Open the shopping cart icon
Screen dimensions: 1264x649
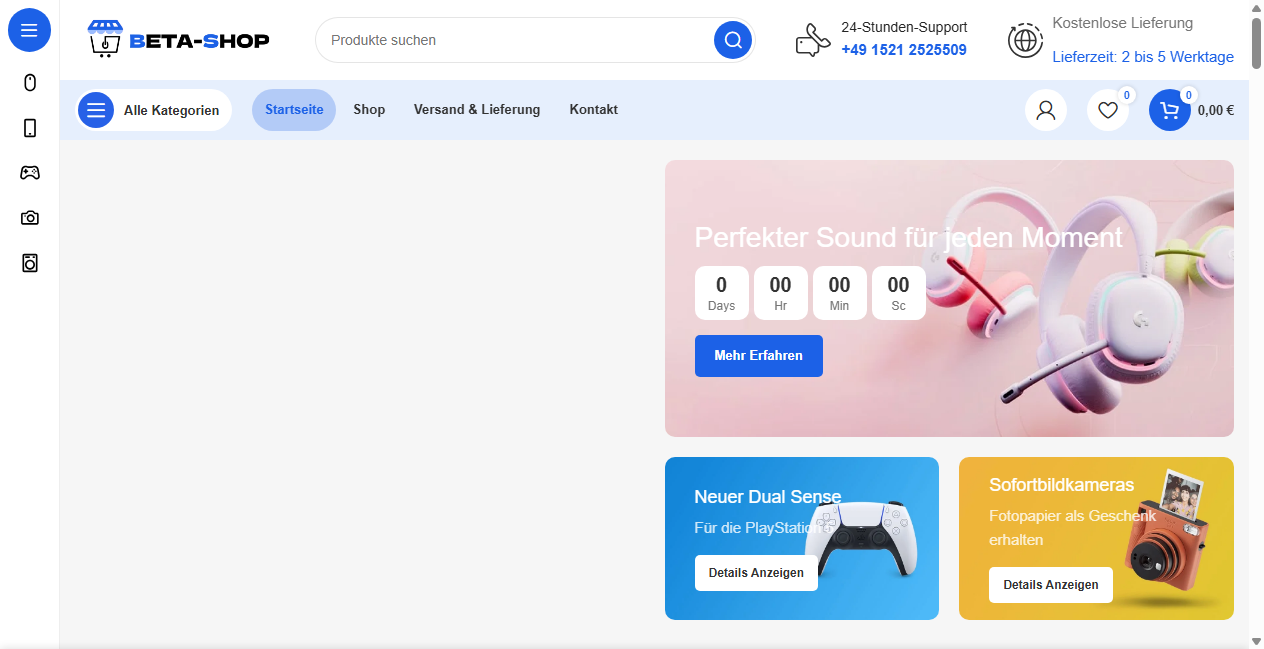(1170, 110)
